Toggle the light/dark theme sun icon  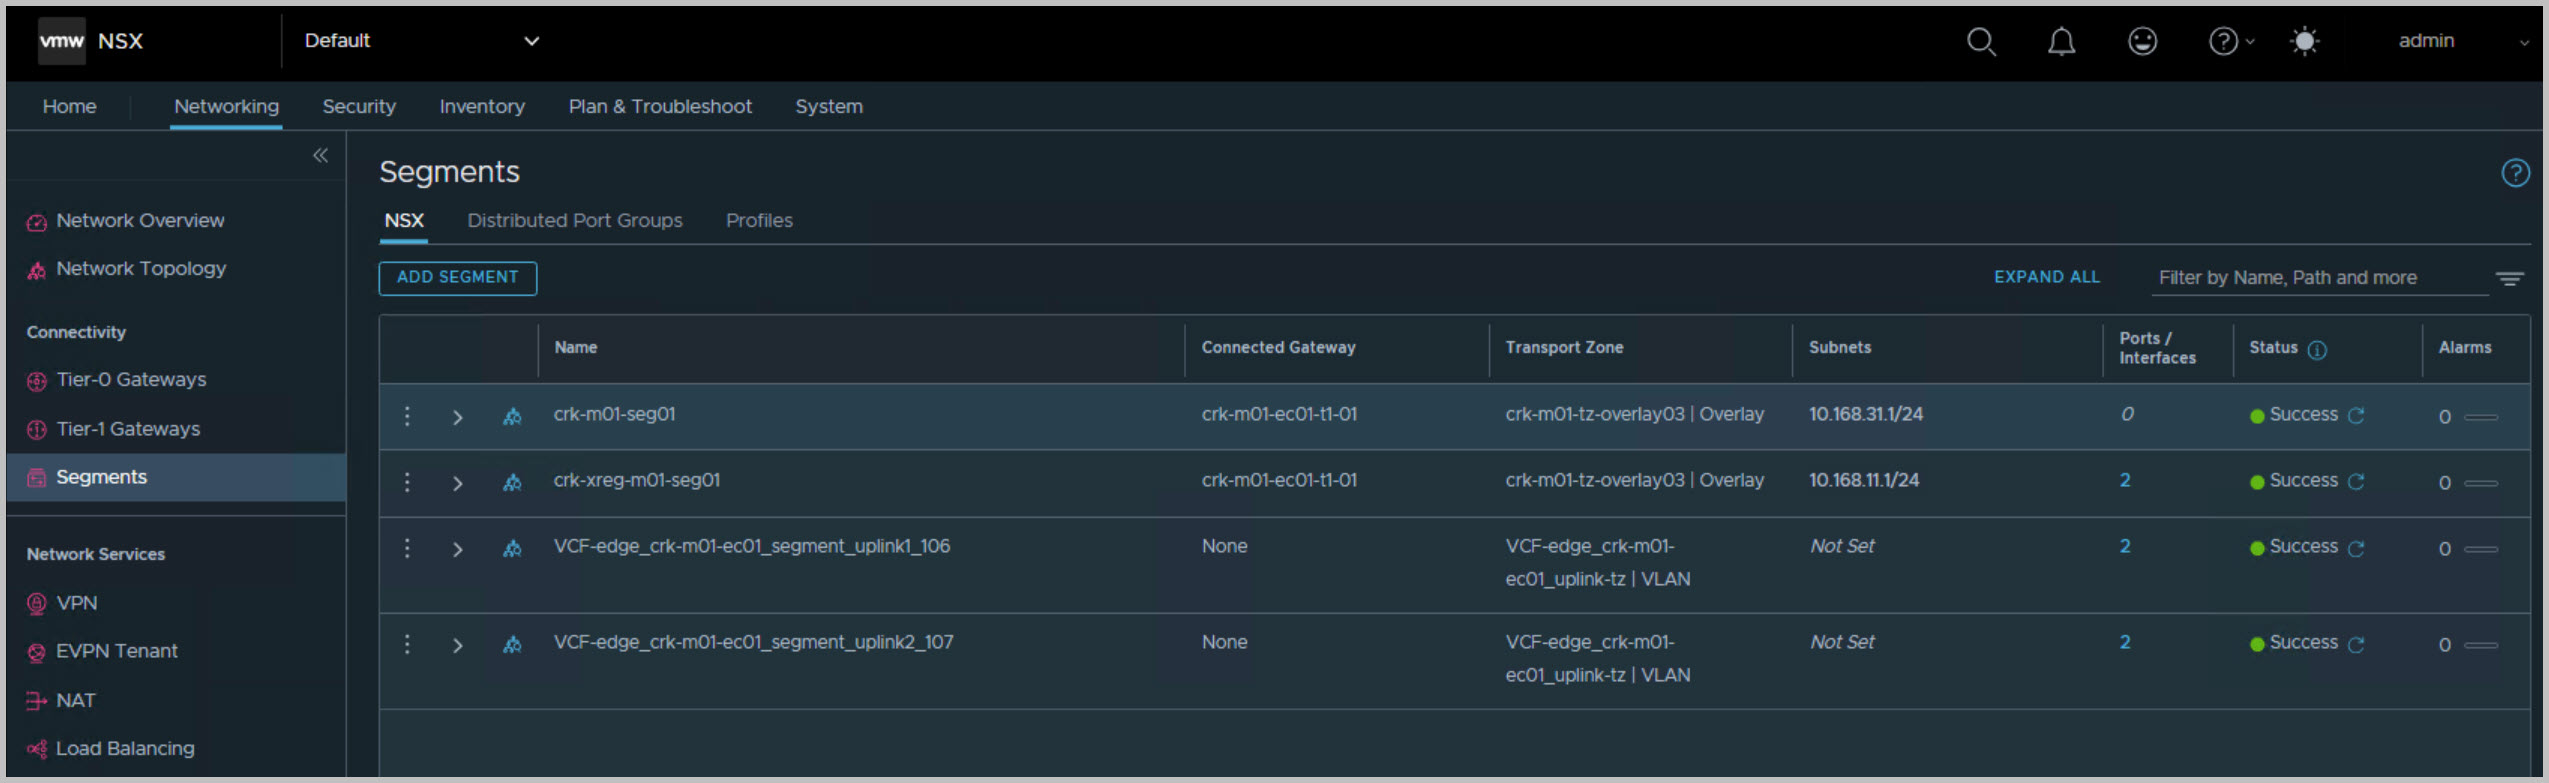[x=2305, y=42]
